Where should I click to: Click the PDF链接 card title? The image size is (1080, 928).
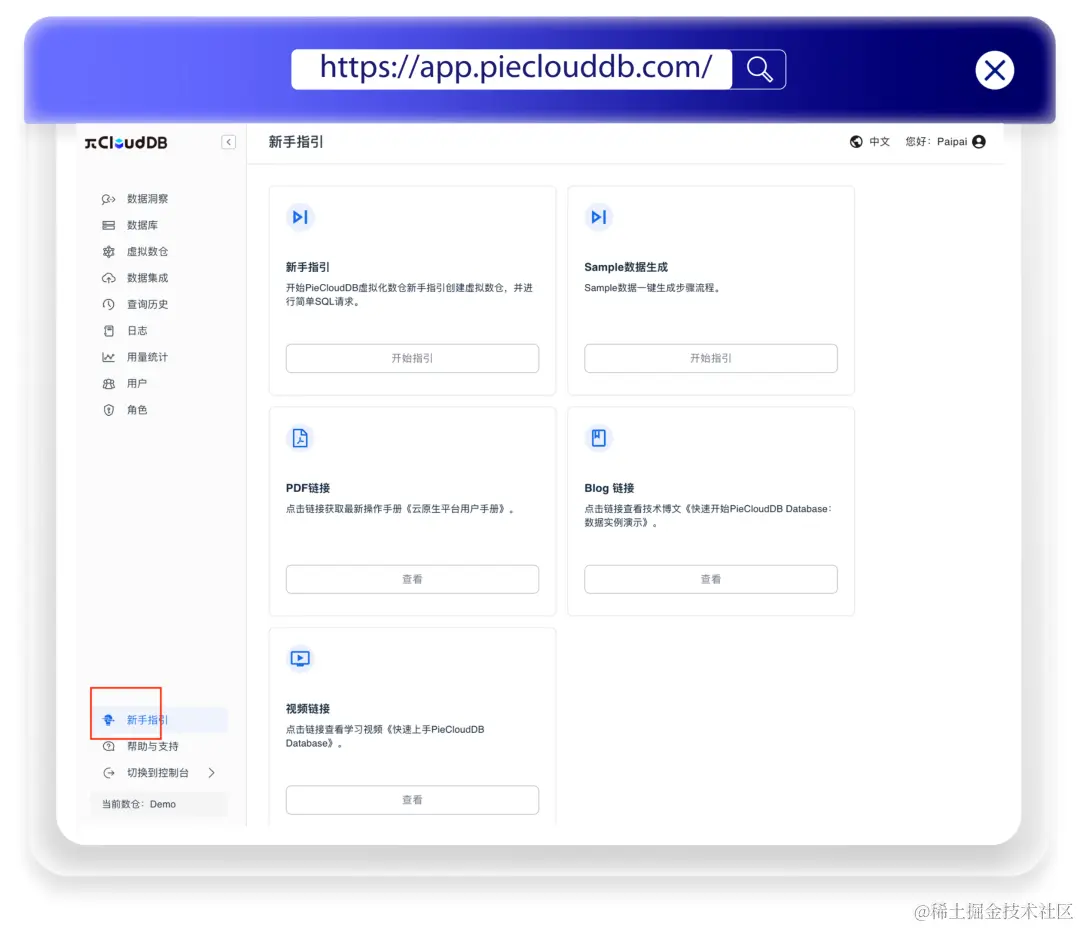point(308,488)
